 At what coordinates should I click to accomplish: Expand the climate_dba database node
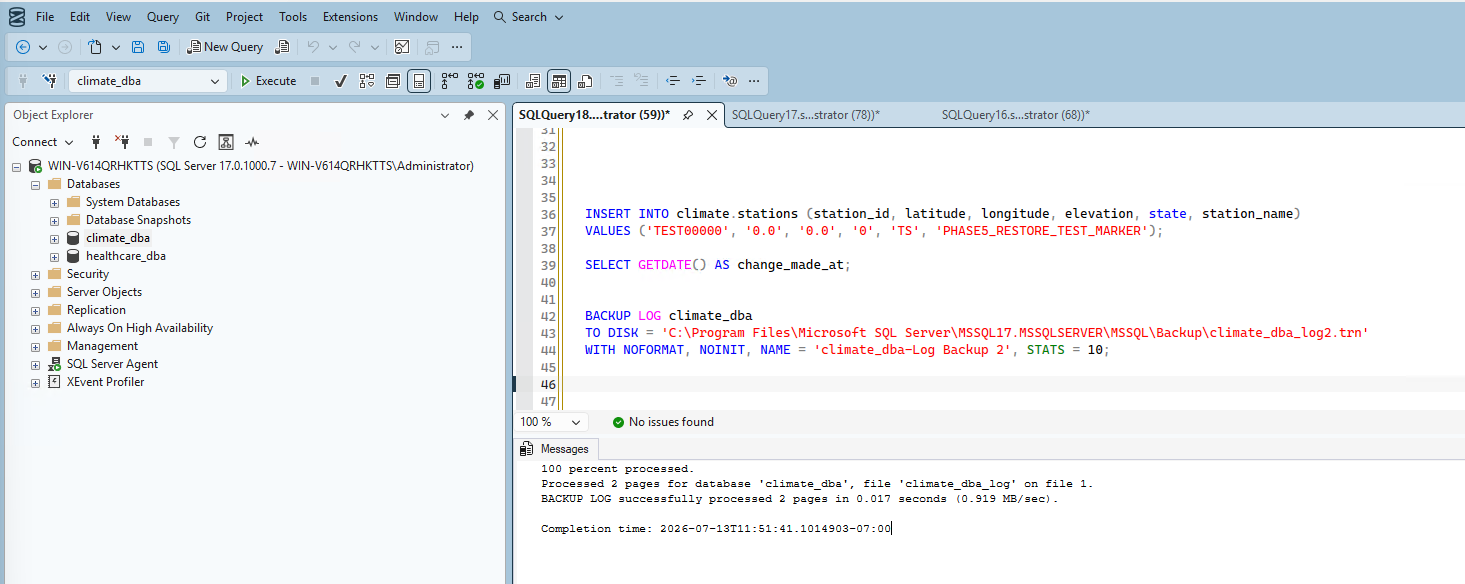pos(55,238)
